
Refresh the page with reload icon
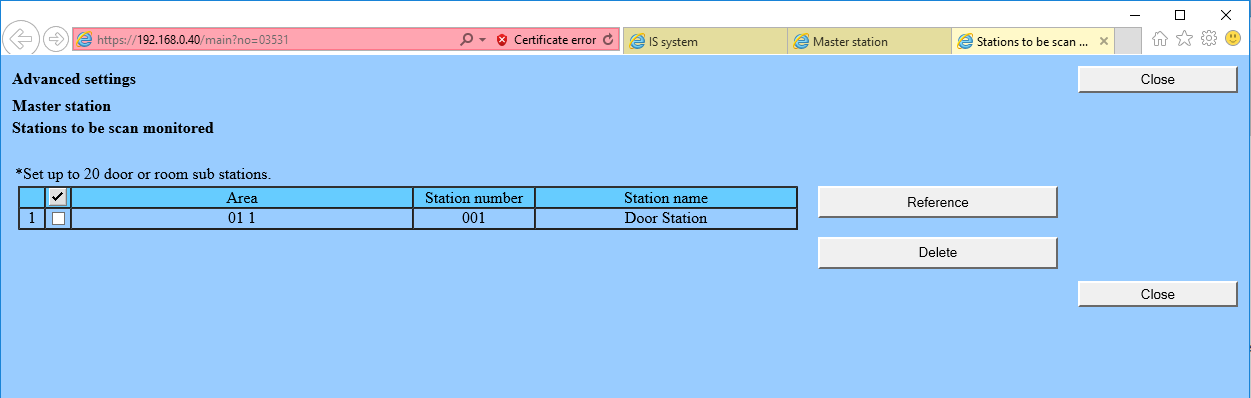[608, 40]
